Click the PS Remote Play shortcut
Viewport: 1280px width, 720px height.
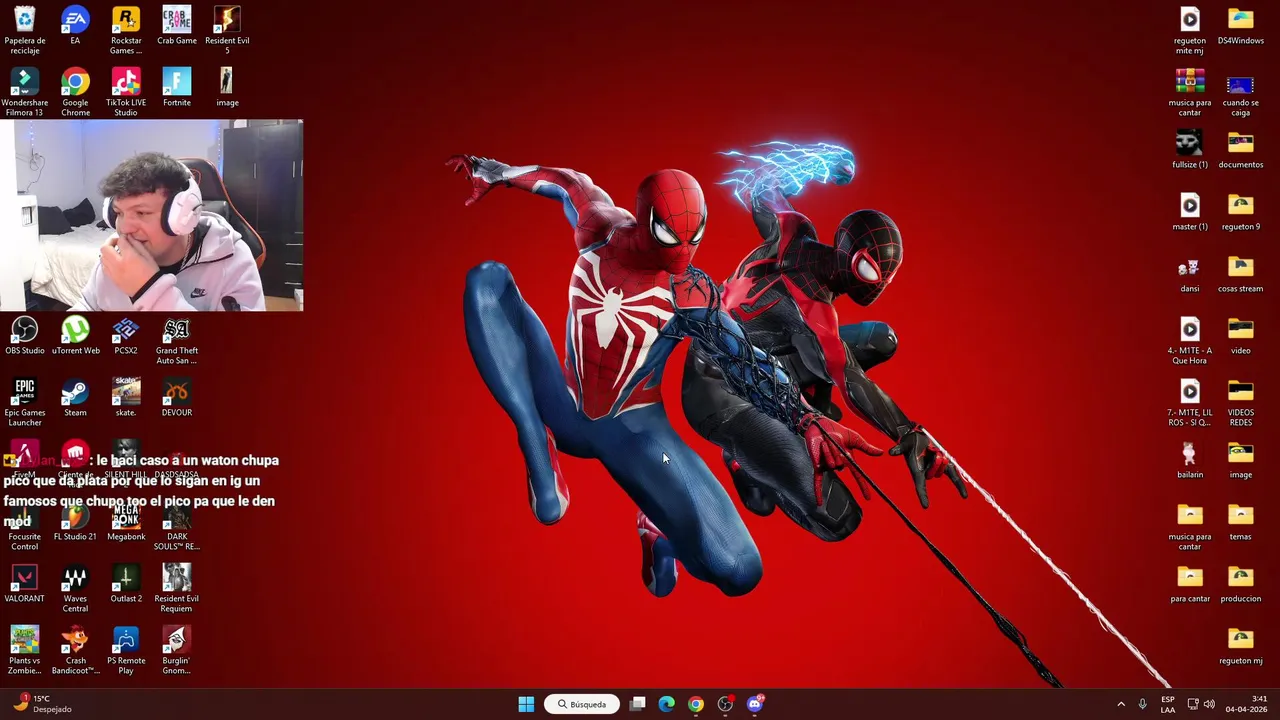pos(126,650)
